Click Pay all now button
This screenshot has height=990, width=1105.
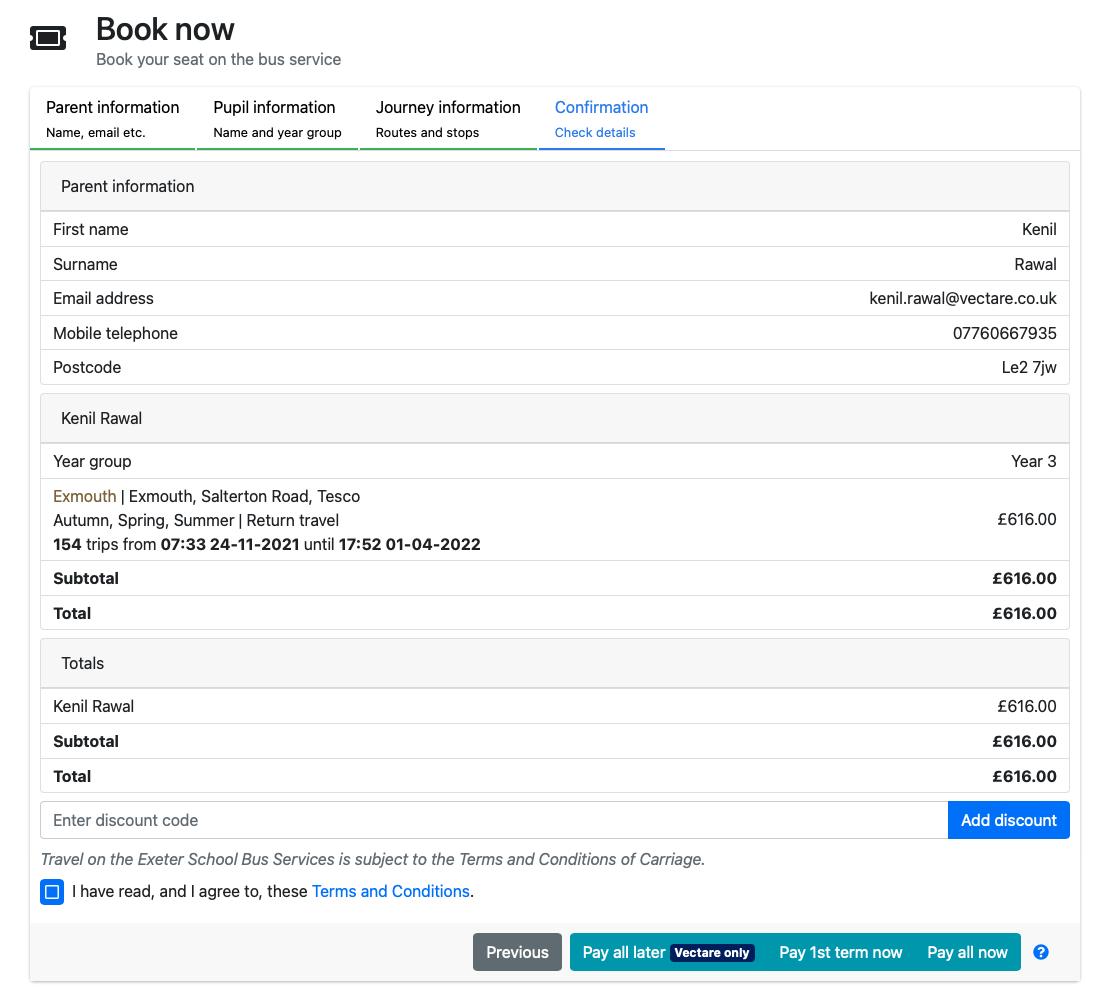pos(967,952)
